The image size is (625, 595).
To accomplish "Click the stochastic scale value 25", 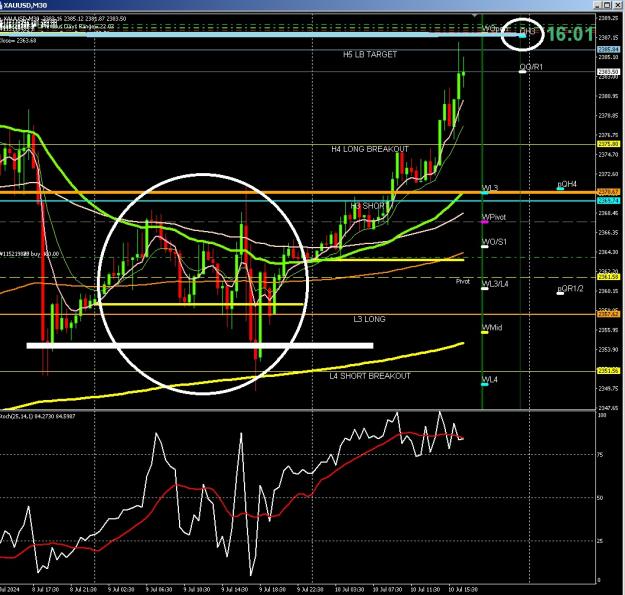I will pyautogui.click(x=601, y=541).
